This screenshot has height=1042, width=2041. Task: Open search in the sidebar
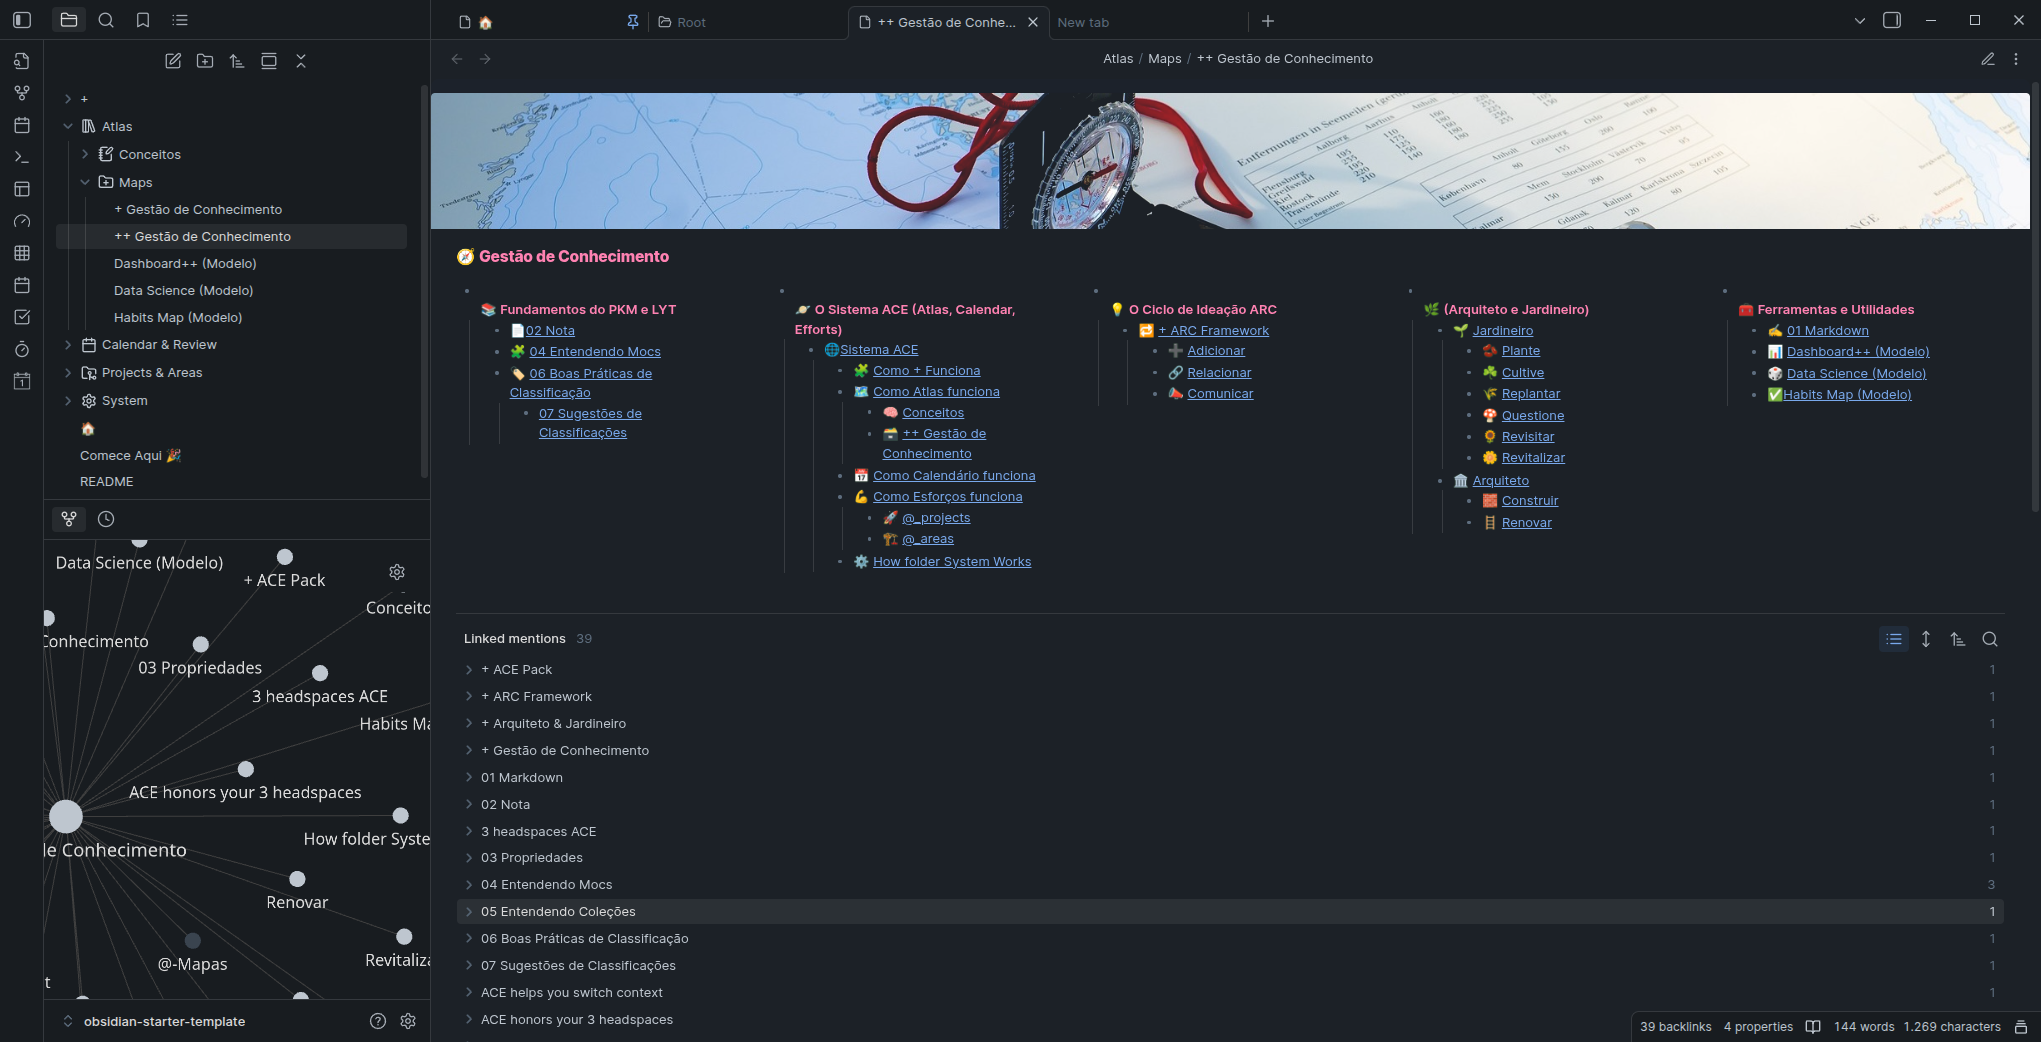[x=106, y=20]
